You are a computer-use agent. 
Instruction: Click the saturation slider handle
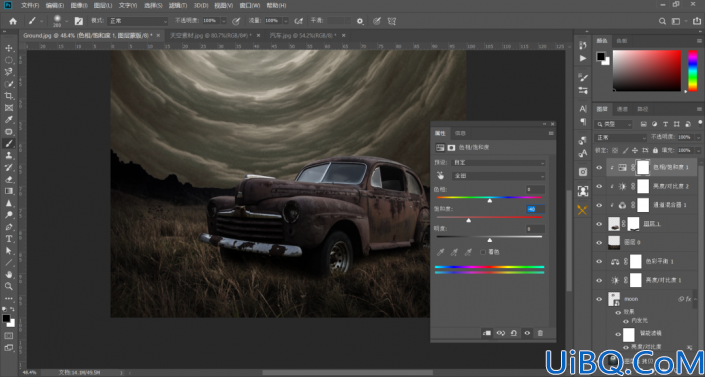469,220
